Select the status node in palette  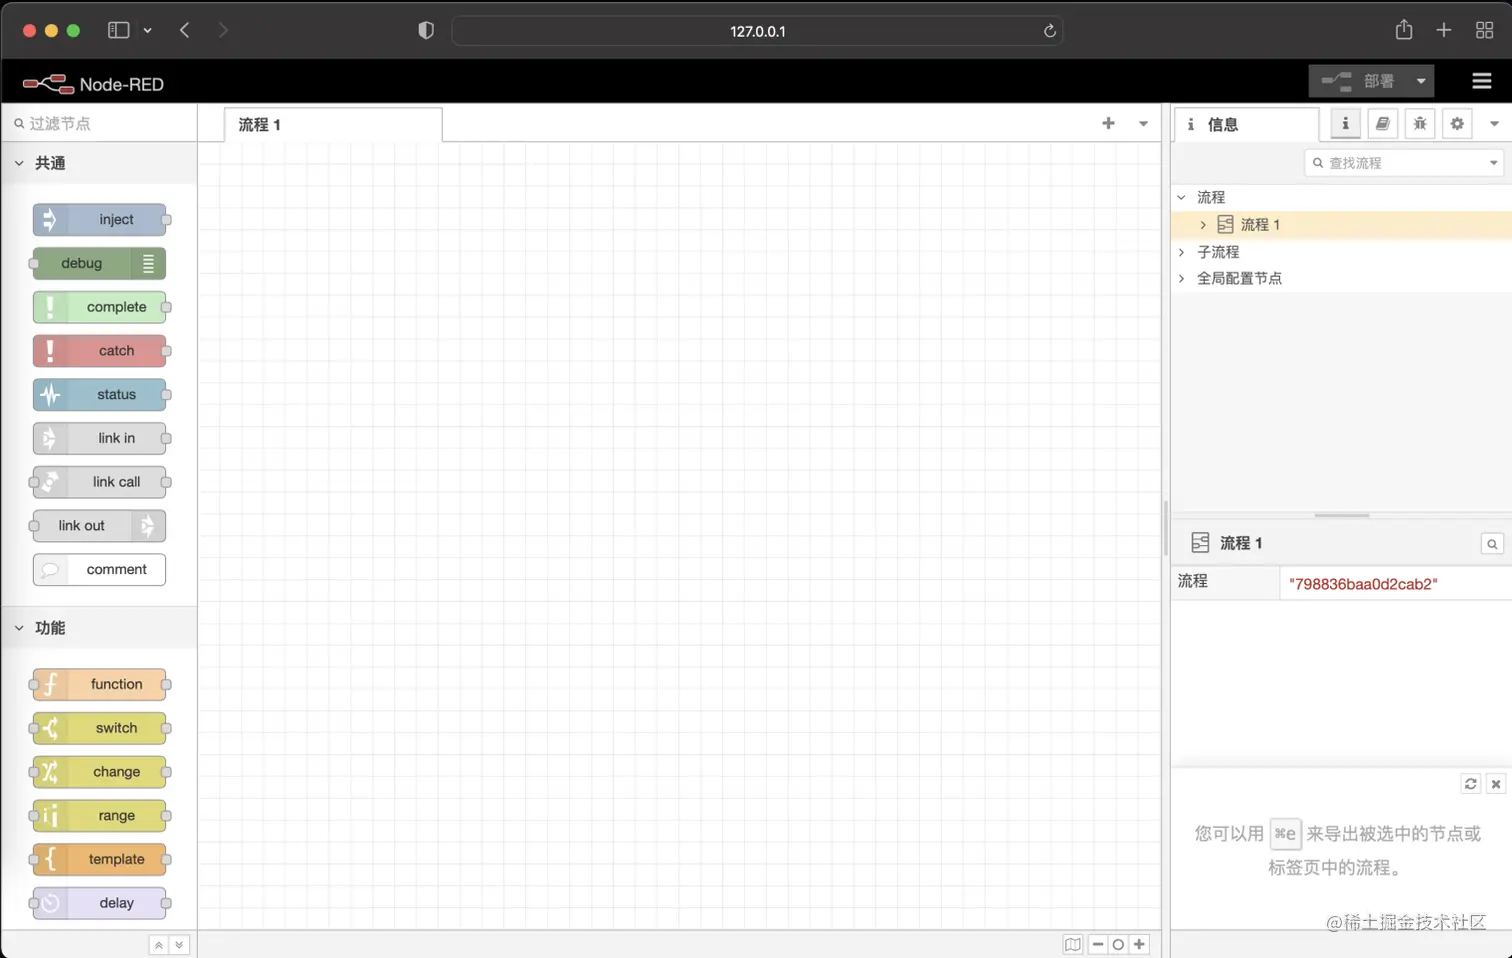[99, 395]
